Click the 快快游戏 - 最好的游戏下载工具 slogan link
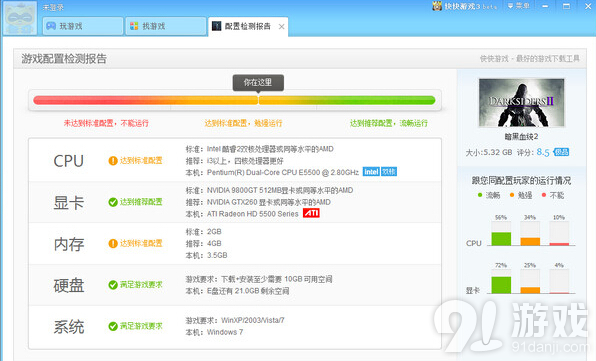This screenshot has width=596, height=361. (529, 59)
